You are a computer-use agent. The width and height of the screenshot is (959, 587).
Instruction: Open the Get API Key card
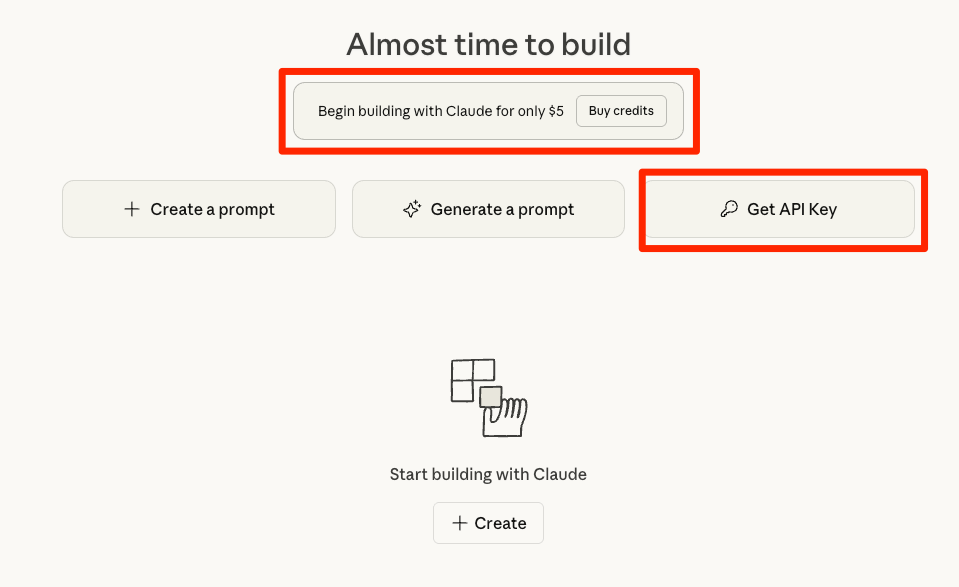click(778, 209)
